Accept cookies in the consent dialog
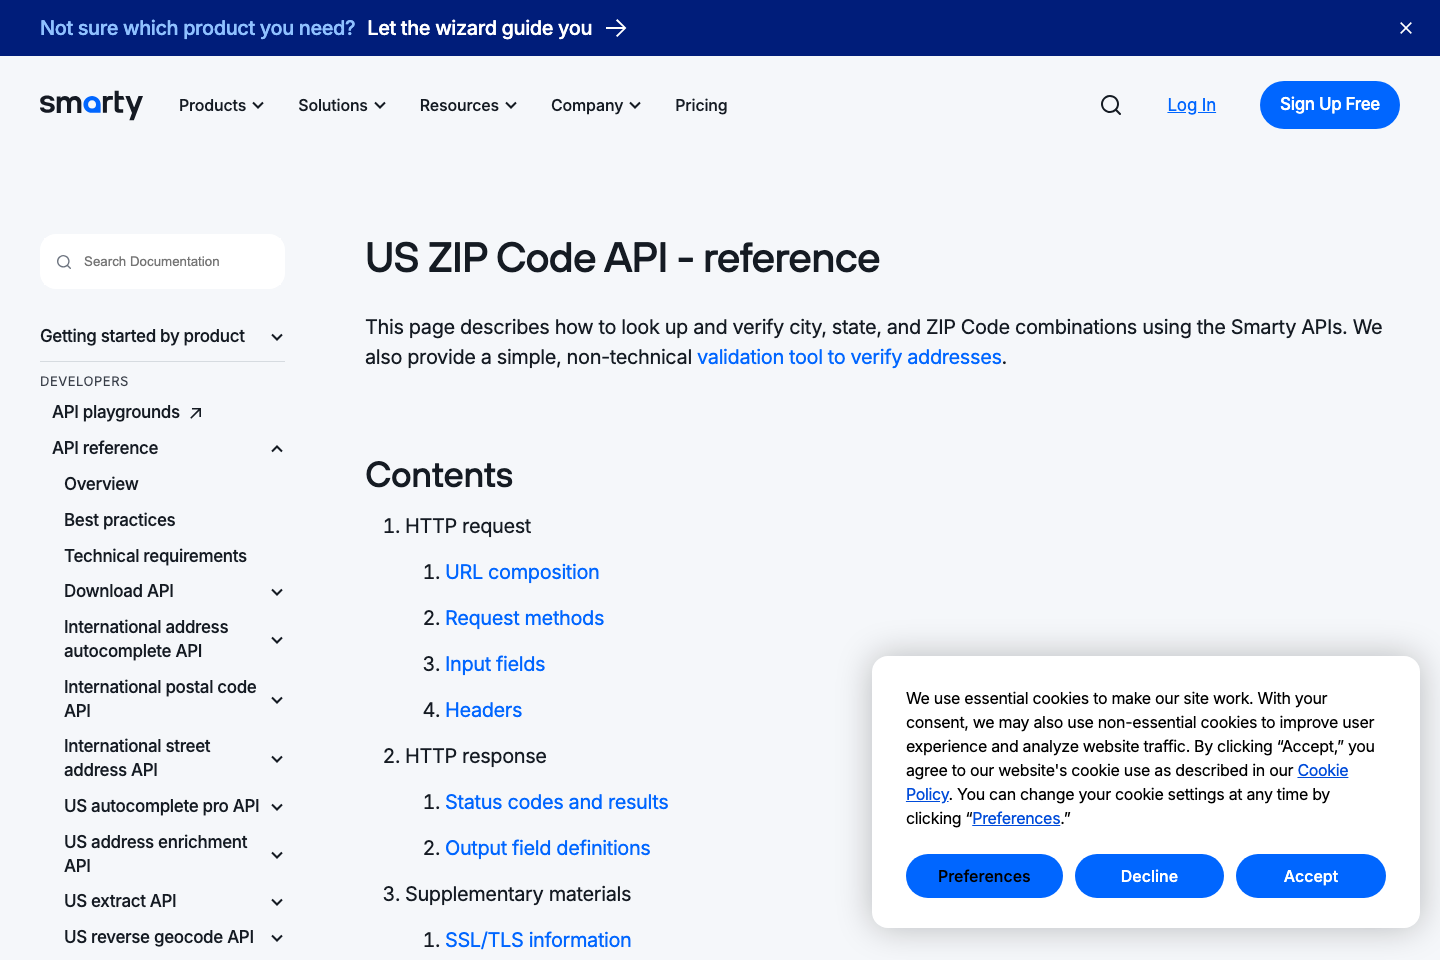The image size is (1440, 960). tap(1310, 876)
